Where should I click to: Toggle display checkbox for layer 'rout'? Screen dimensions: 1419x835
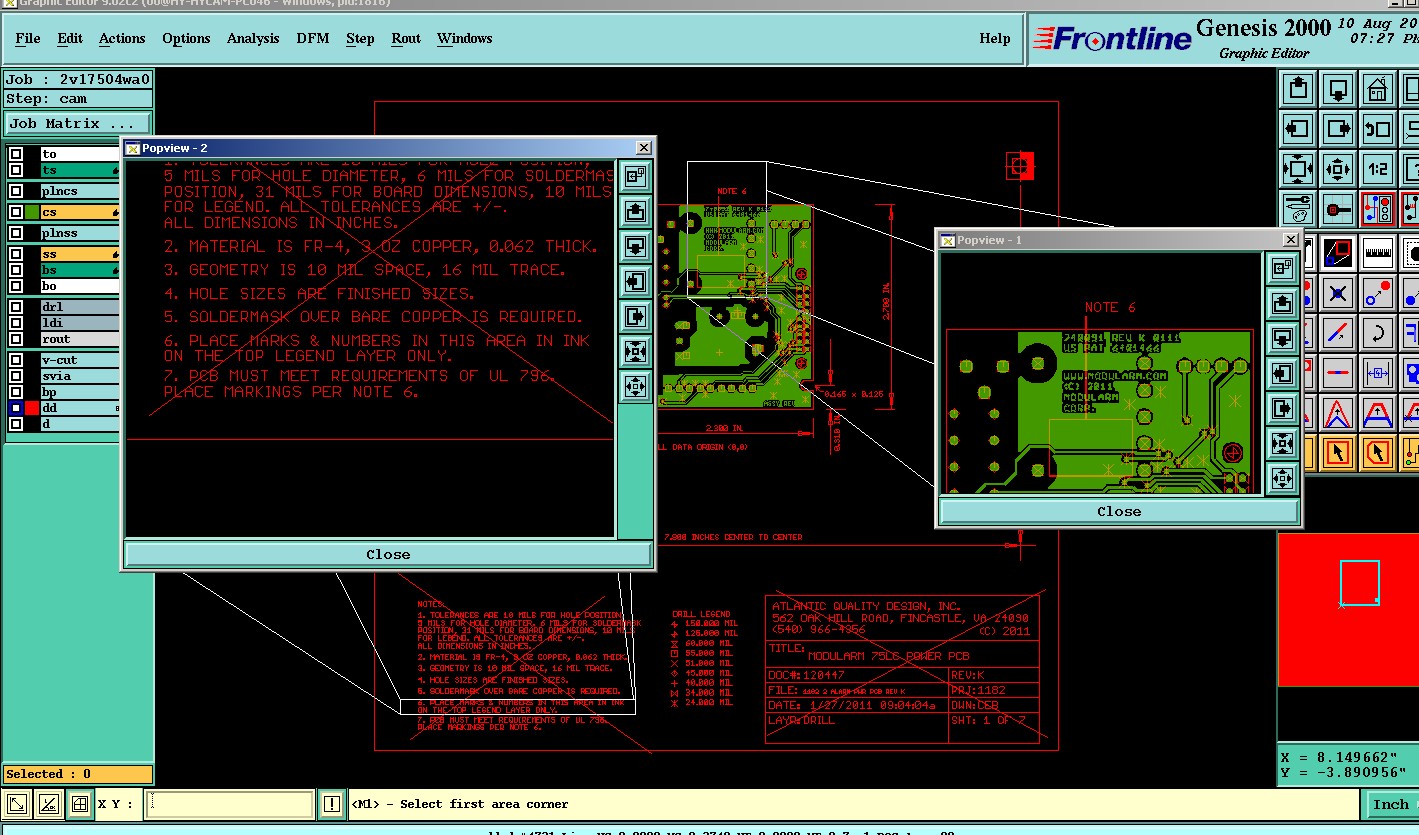point(16,339)
